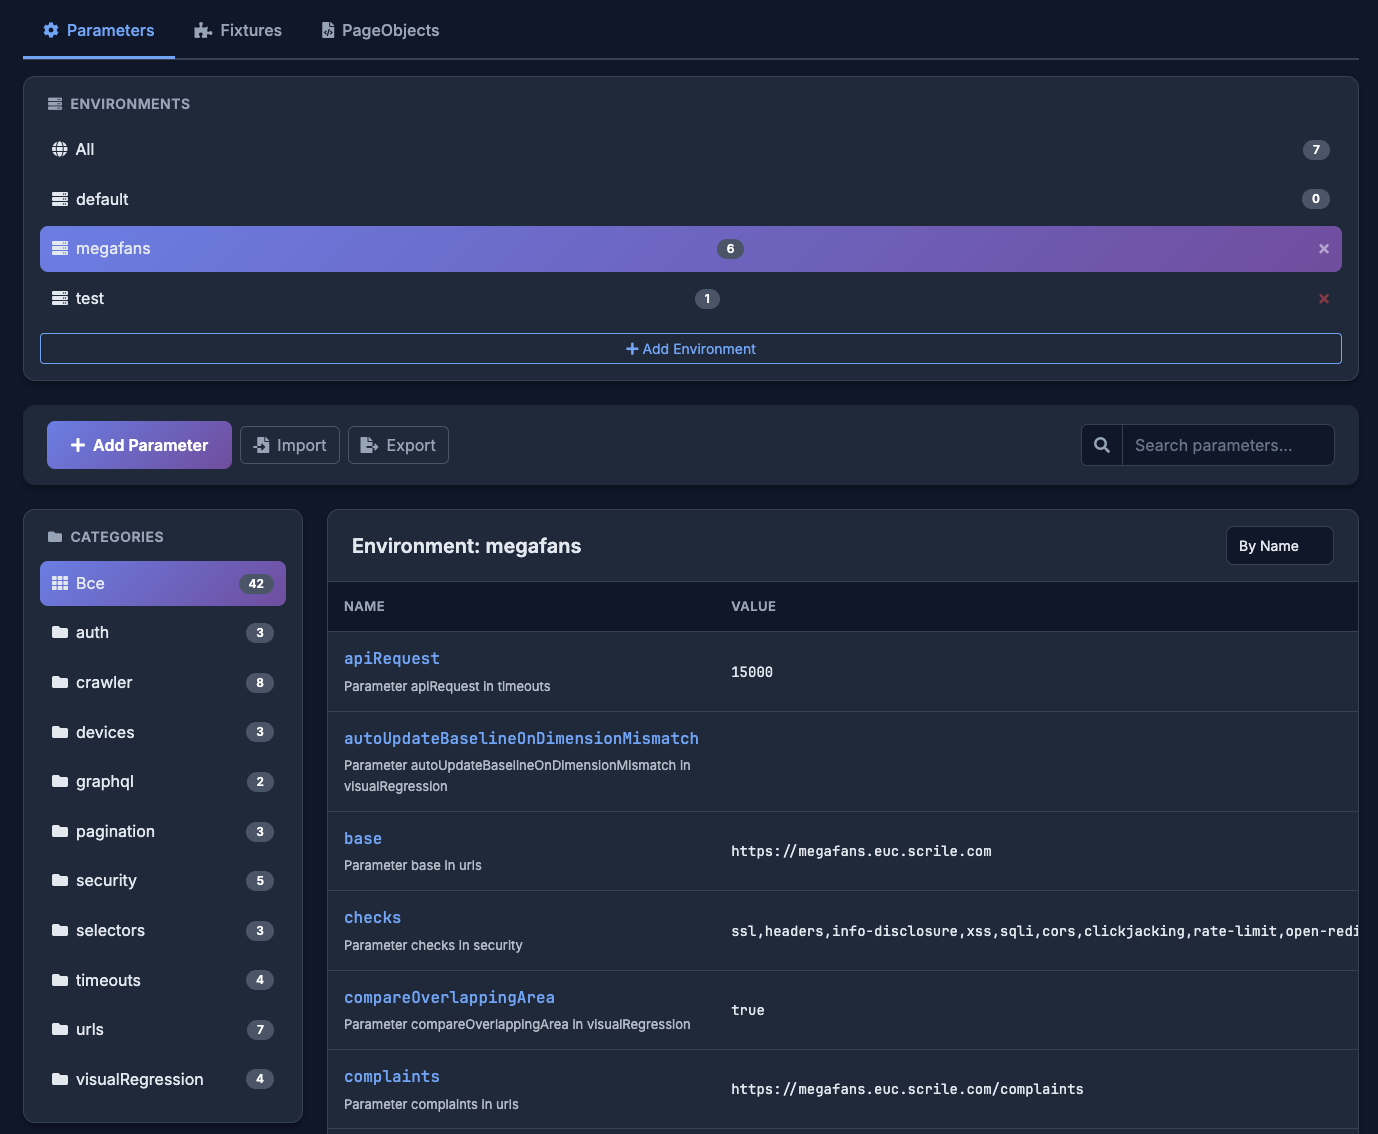Focus the Search parameters input field
Viewport: 1378px width, 1134px height.
1227,445
